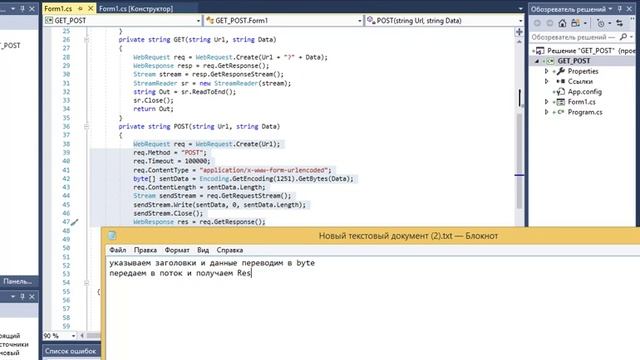Open Solution Explorer window options dropdown arrow

[610, 9]
